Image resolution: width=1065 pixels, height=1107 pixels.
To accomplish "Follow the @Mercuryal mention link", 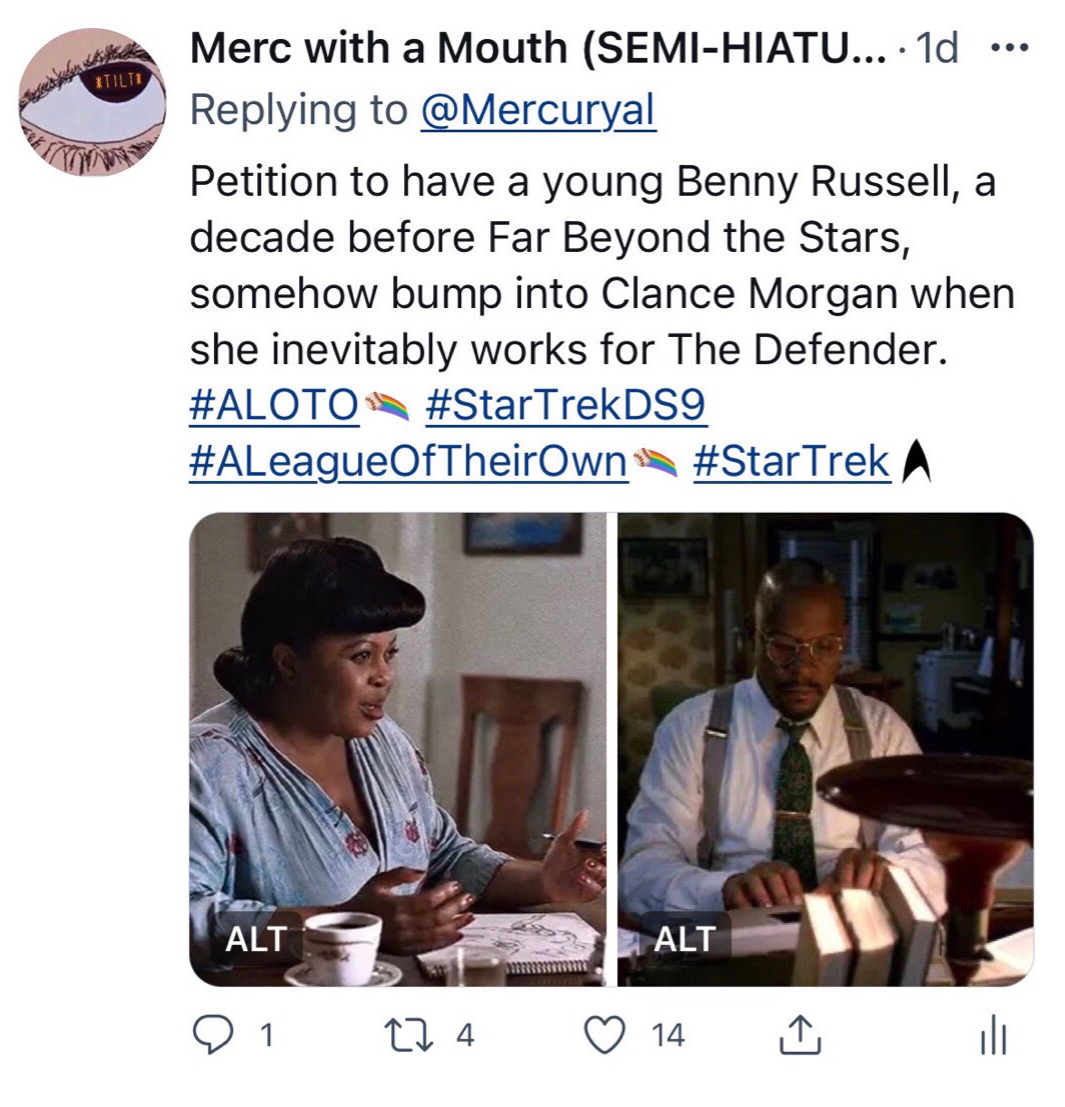I will click(538, 111).
